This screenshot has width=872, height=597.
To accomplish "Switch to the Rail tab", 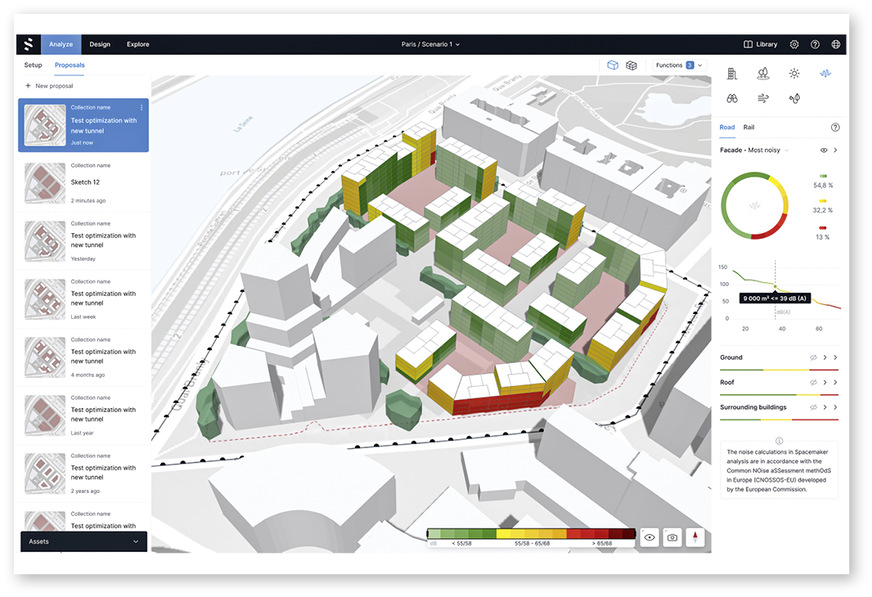I will pos(748,128).
